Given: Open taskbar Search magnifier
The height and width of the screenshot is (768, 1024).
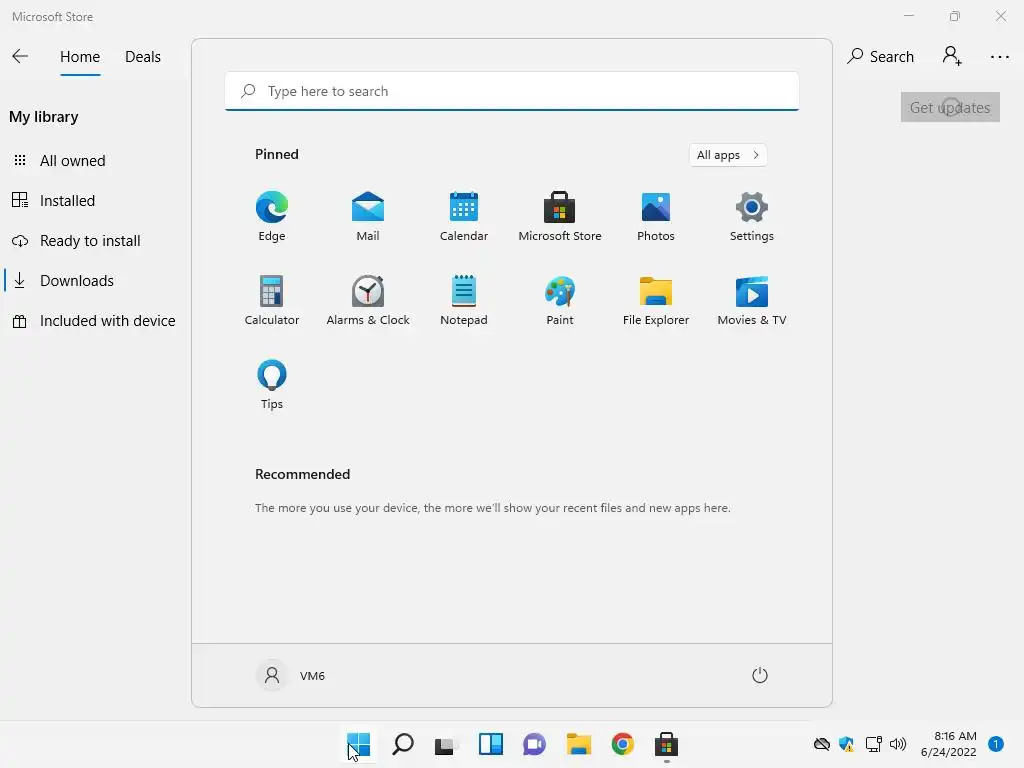Looking at the screenshot, I should click(x=403, y=744).
